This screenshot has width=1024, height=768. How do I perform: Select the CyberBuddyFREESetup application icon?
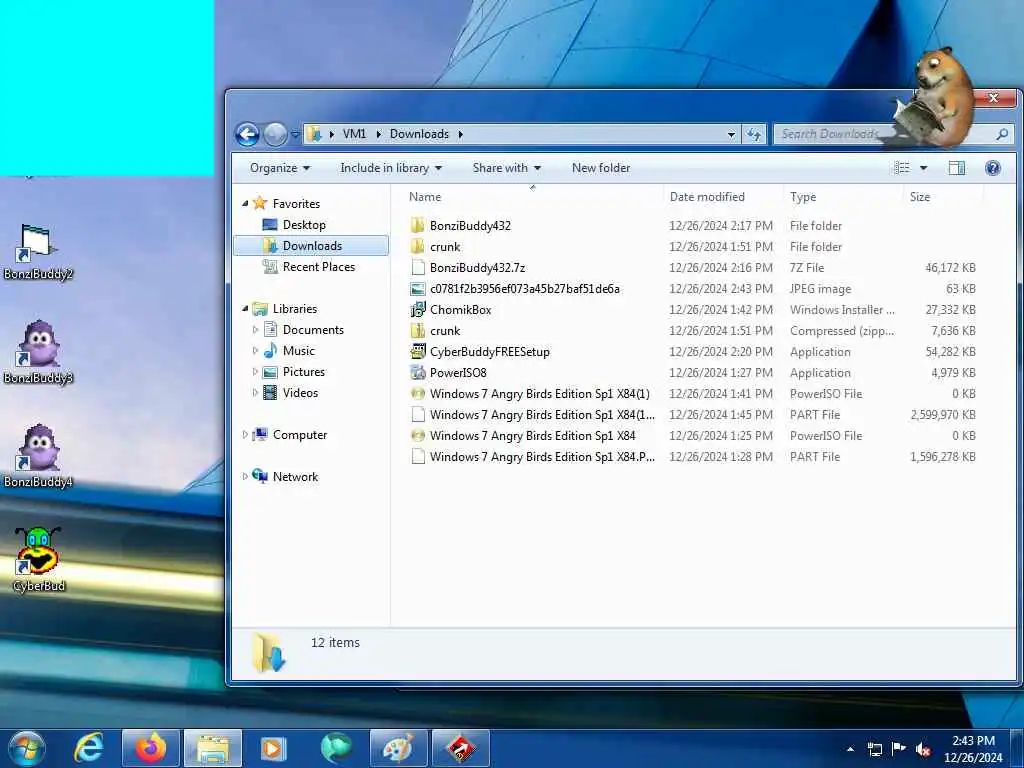click(417, 351)
